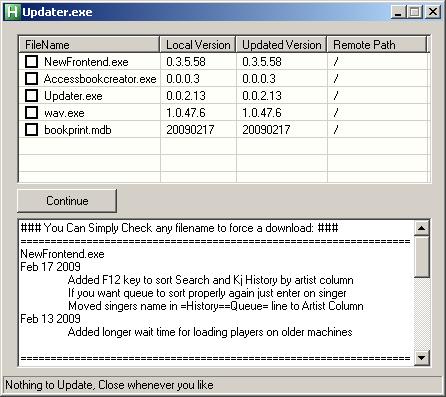446x397 pixels.
Task: Click local version 1.0.47.6 cell
Action: click(x=186, y=113)
